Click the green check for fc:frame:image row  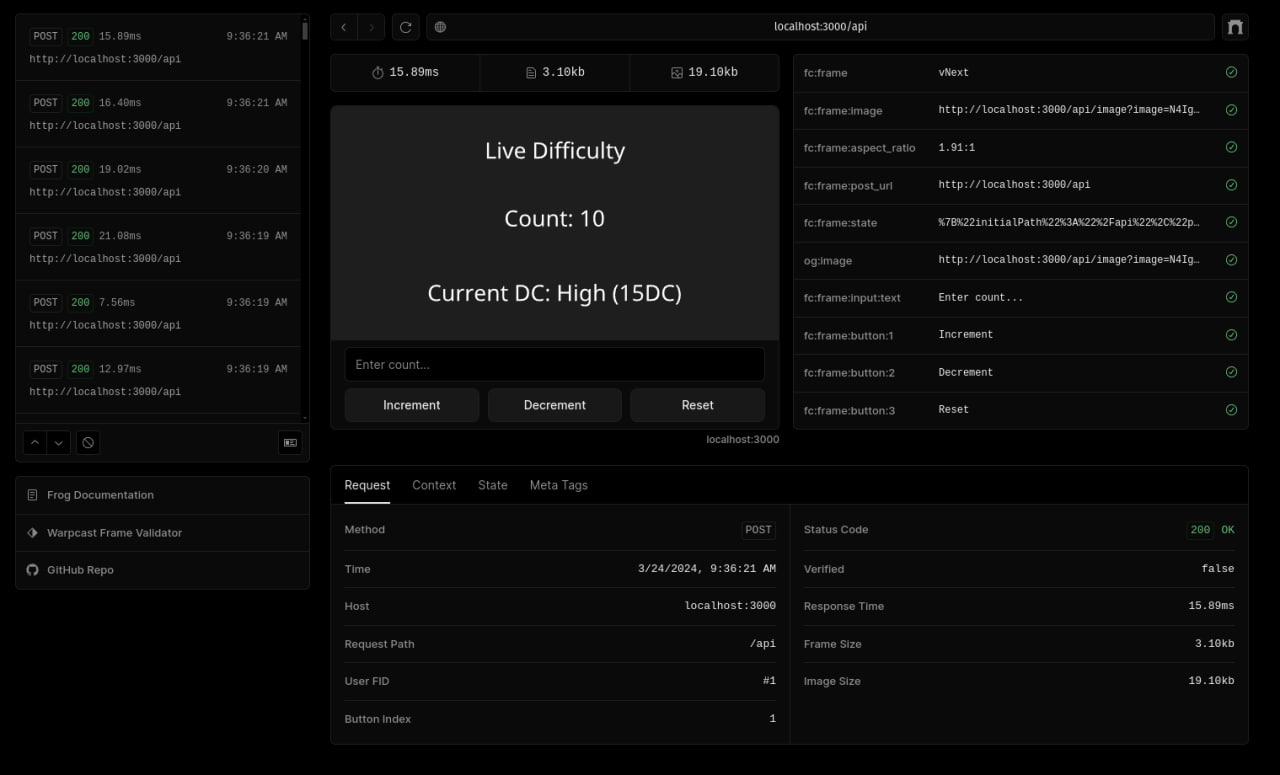click(1231, 110)
